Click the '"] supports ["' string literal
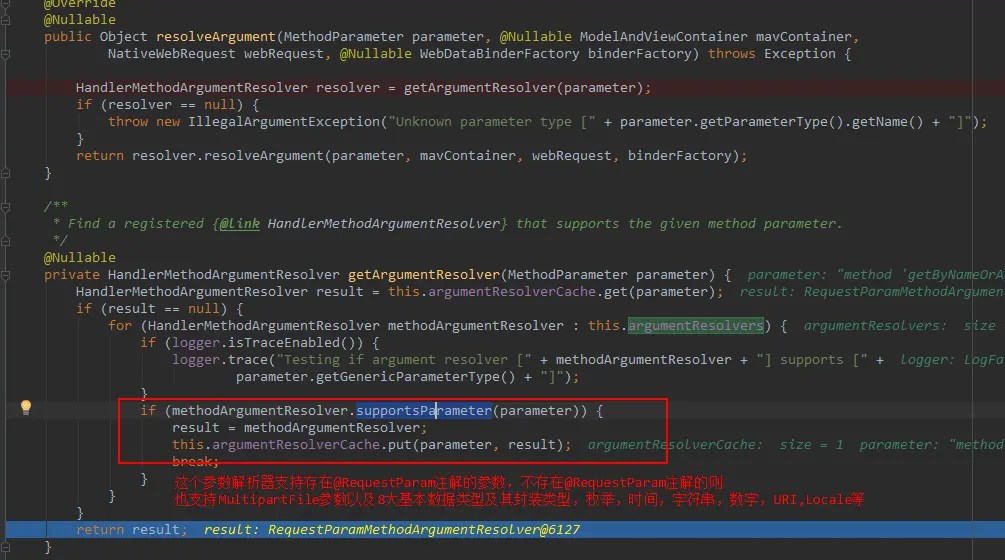This screenshot has height=560, width=1005. click(x=811, y=359)
